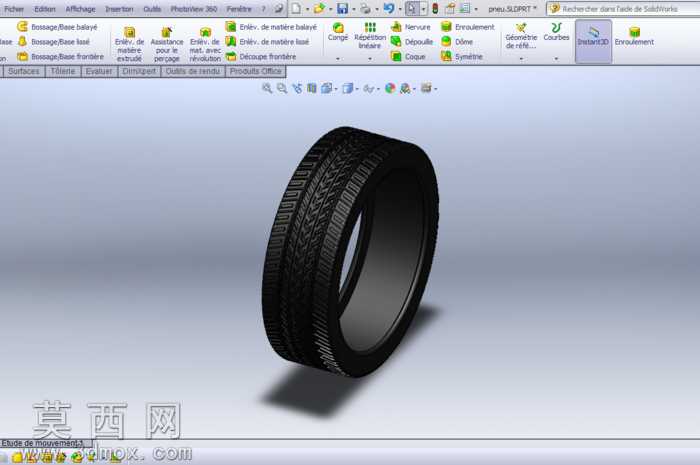Toggle Instant3D mode
Viewport: 700px width, 465px height.
593,41
